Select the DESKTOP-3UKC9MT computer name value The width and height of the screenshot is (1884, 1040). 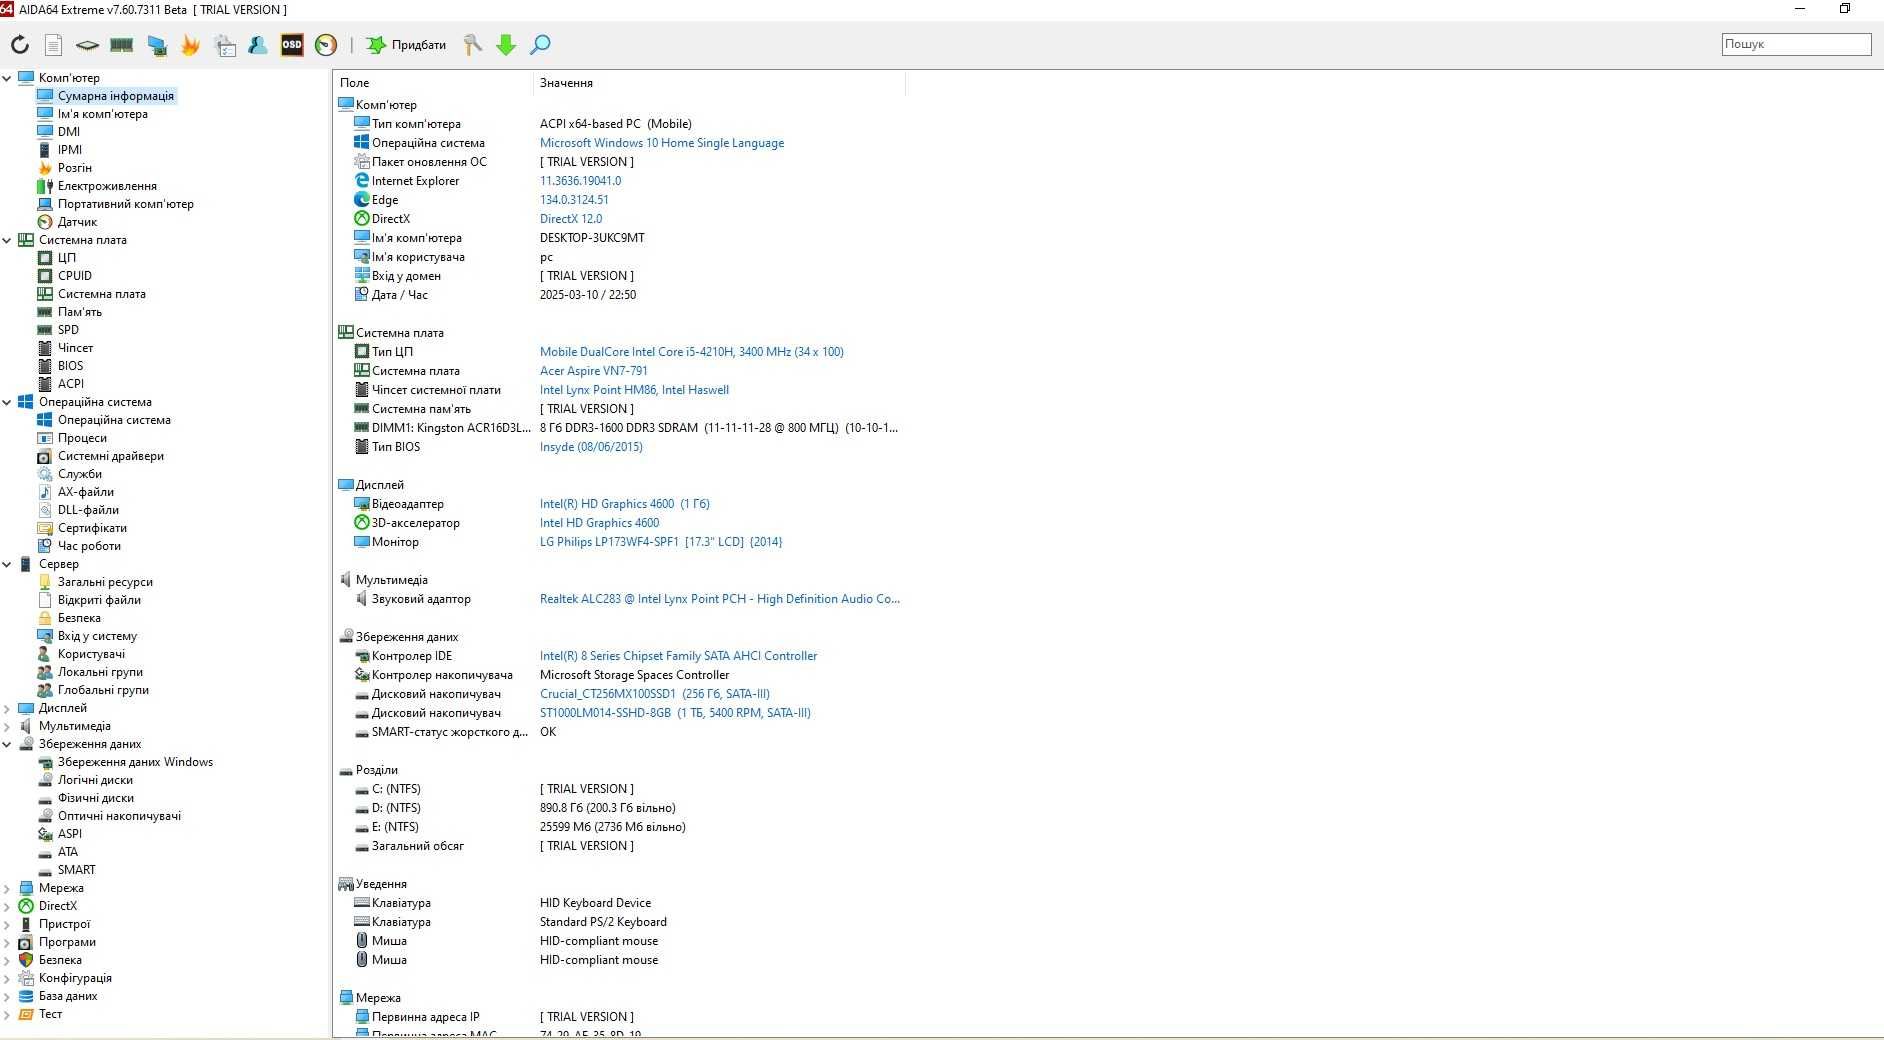point(592,238)
